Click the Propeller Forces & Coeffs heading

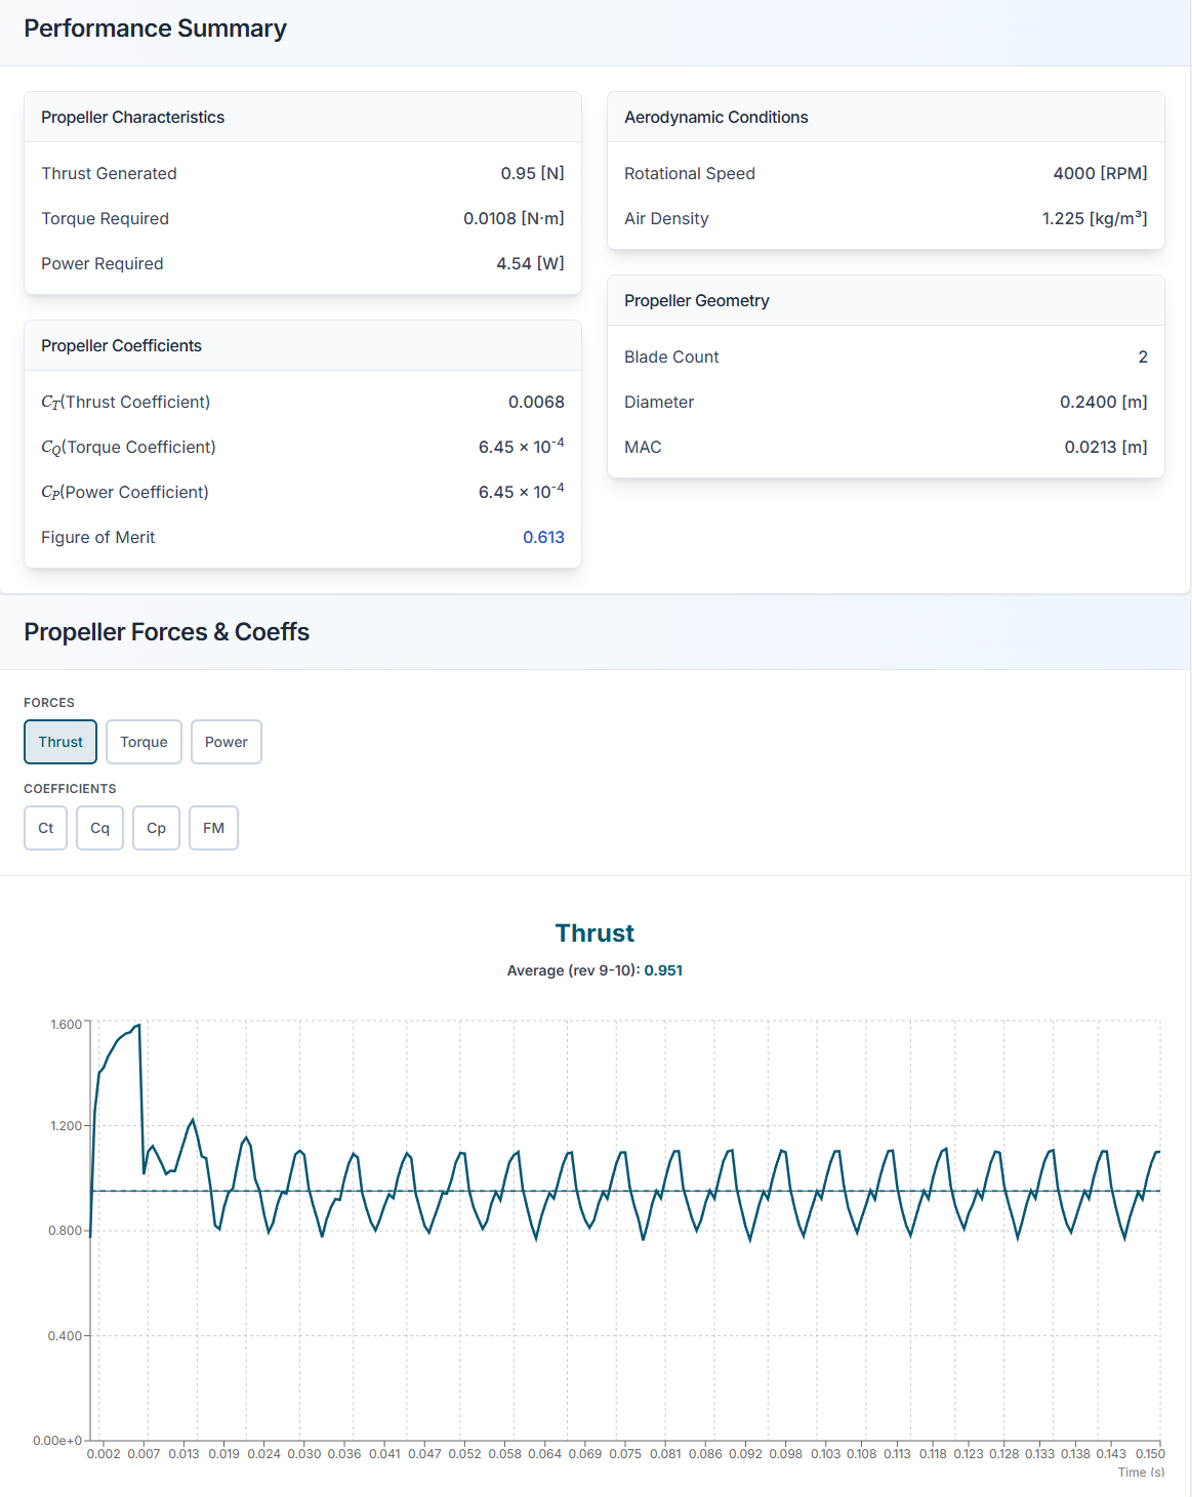167,632
